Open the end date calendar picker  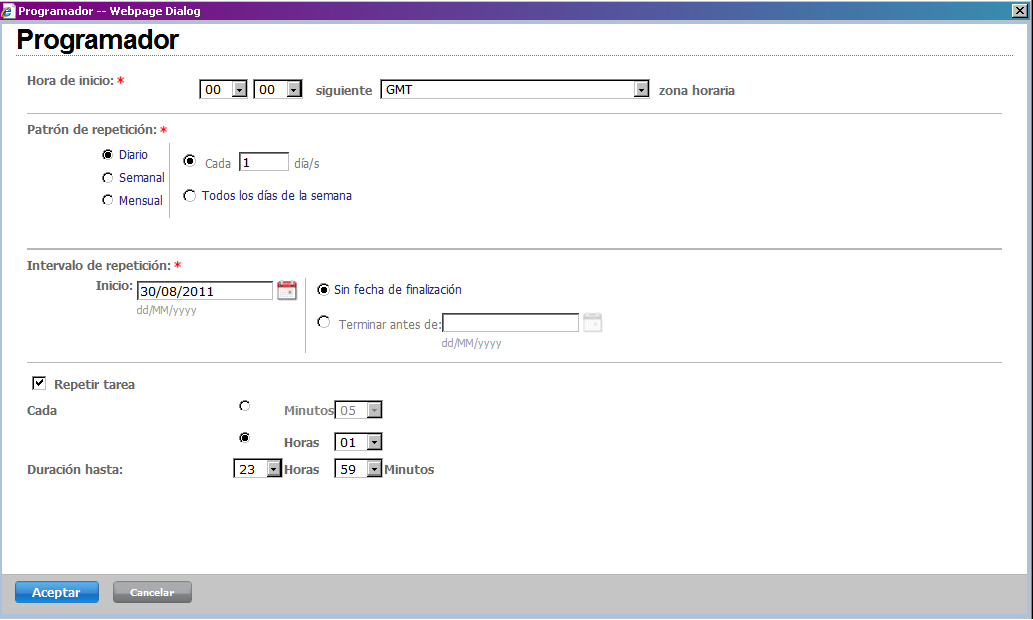click(592, 322)
